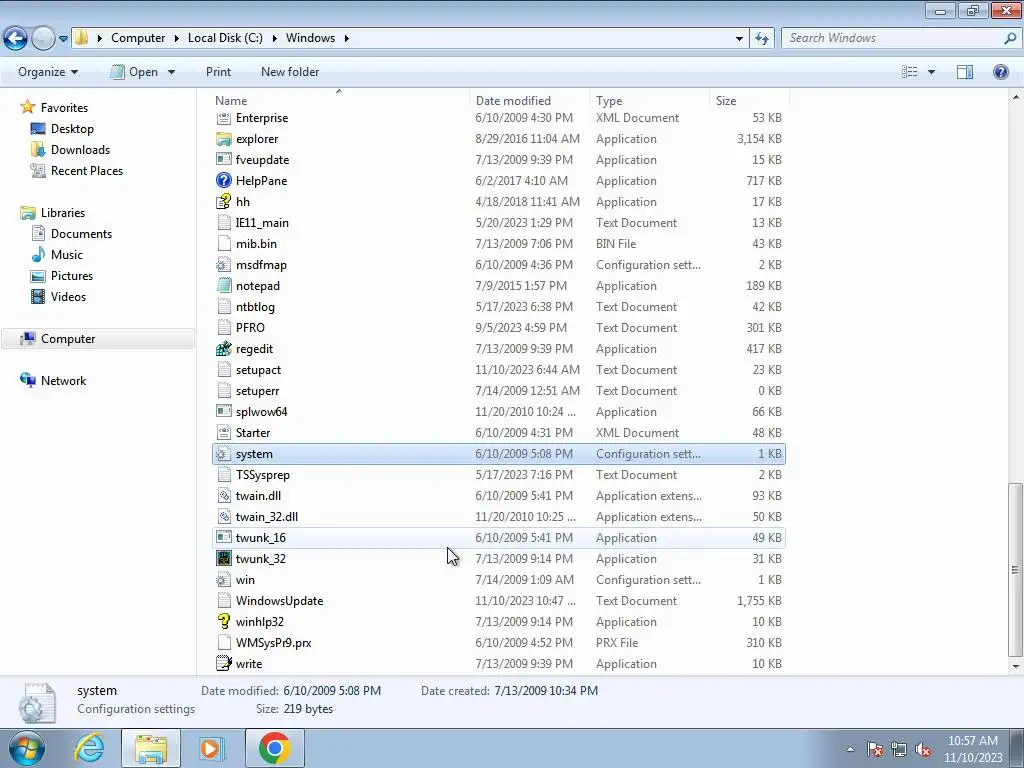Click the Back navigation arrow button
The width and height of the screenshot is (1024, 768).
(16, 39)
